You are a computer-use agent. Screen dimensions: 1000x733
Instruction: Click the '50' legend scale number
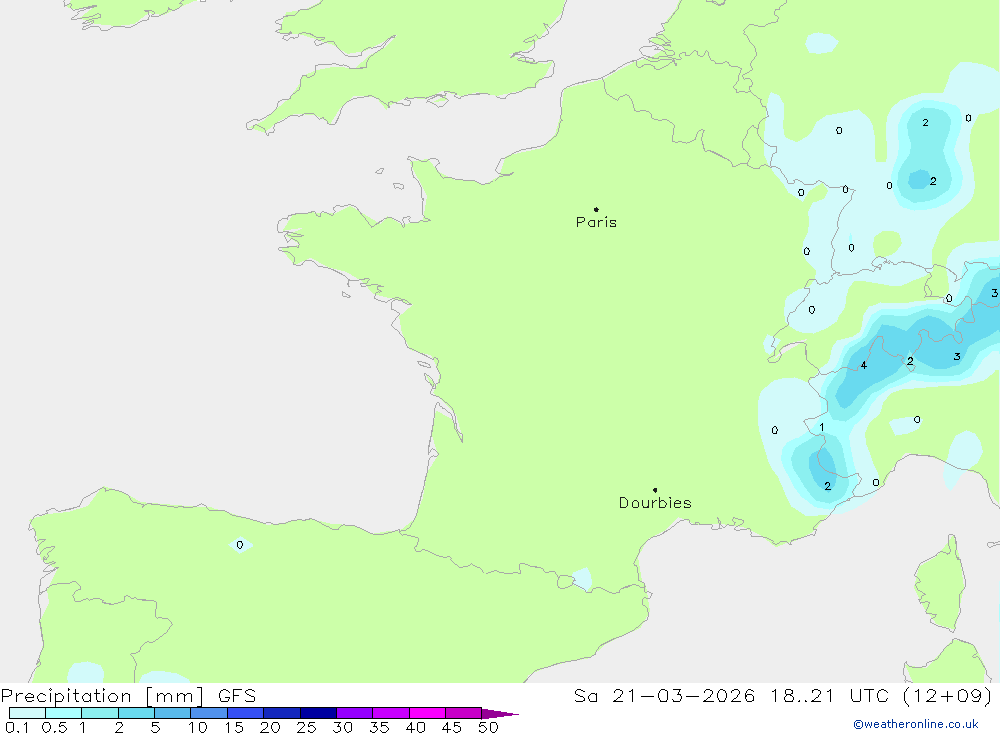(x=488, y=727)
